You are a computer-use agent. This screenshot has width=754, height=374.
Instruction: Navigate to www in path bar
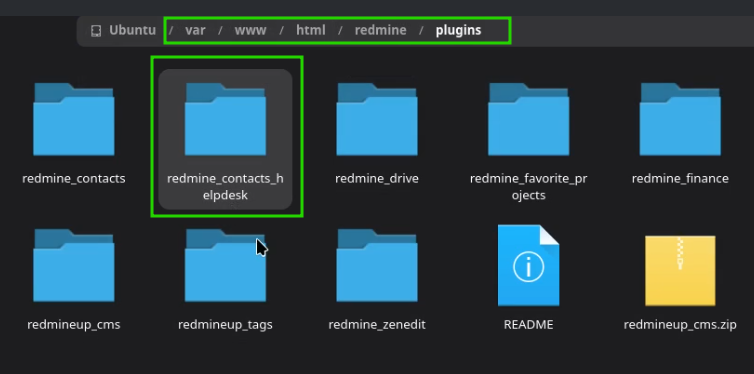(251, 30)
